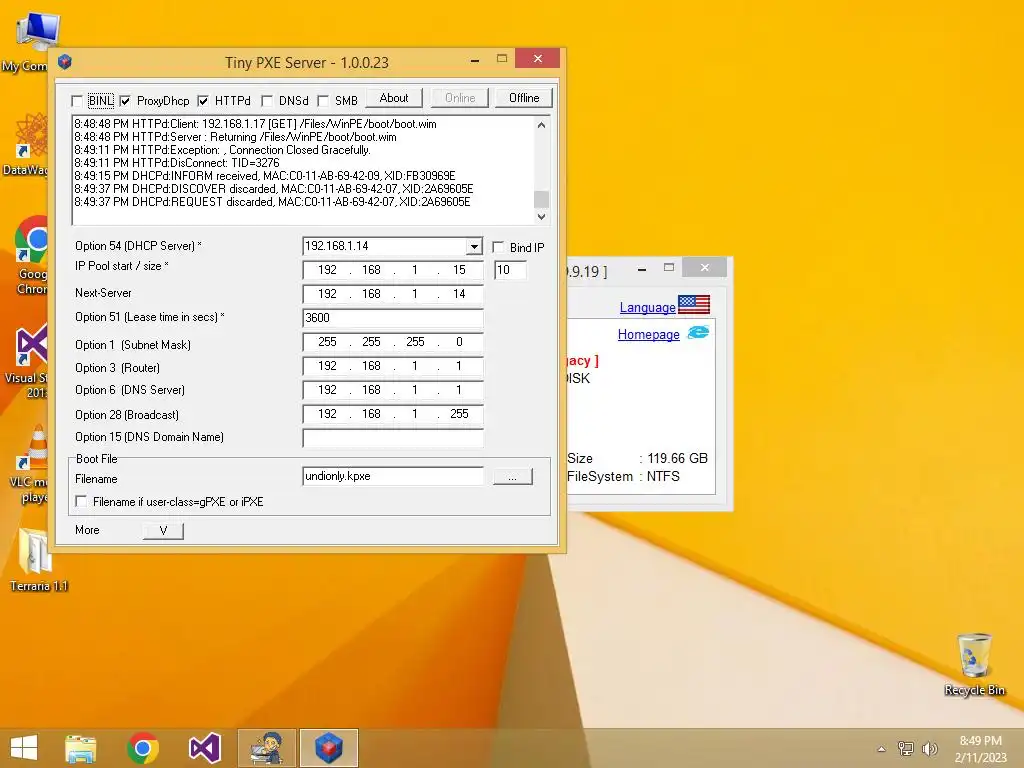
Task: Tick the Bind IP checkbox
Action: click(498, 247)
